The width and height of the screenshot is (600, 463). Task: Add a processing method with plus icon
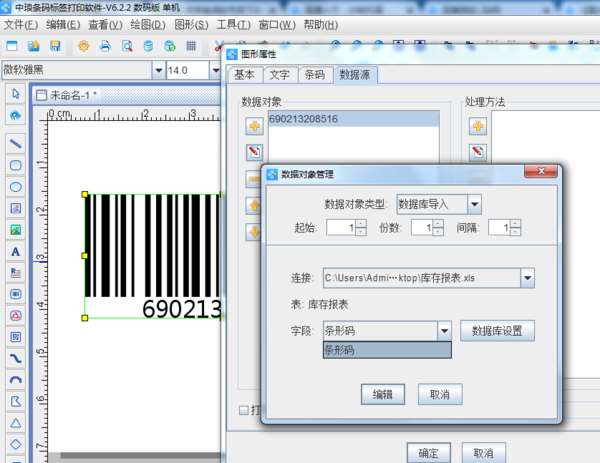(478, 126)
